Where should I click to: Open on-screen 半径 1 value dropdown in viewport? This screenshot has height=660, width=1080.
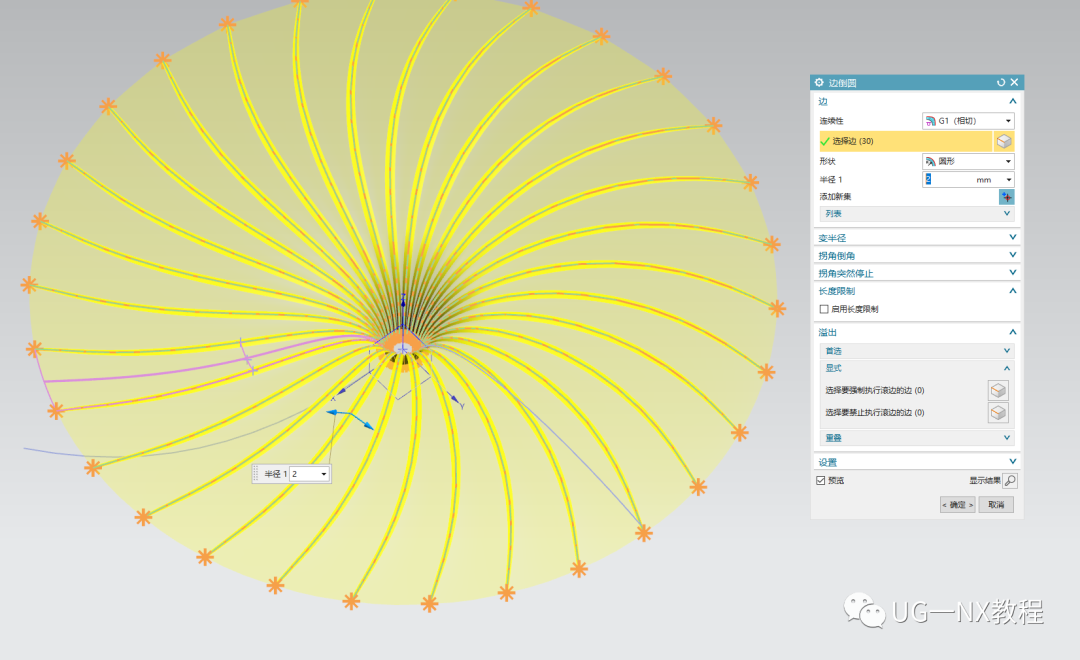click(x=324, y=474)
